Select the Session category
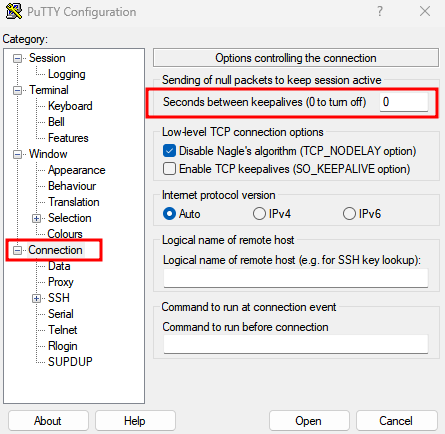Image resolution: width=445 pixels, height=434 pixels. tap(47, 58)
